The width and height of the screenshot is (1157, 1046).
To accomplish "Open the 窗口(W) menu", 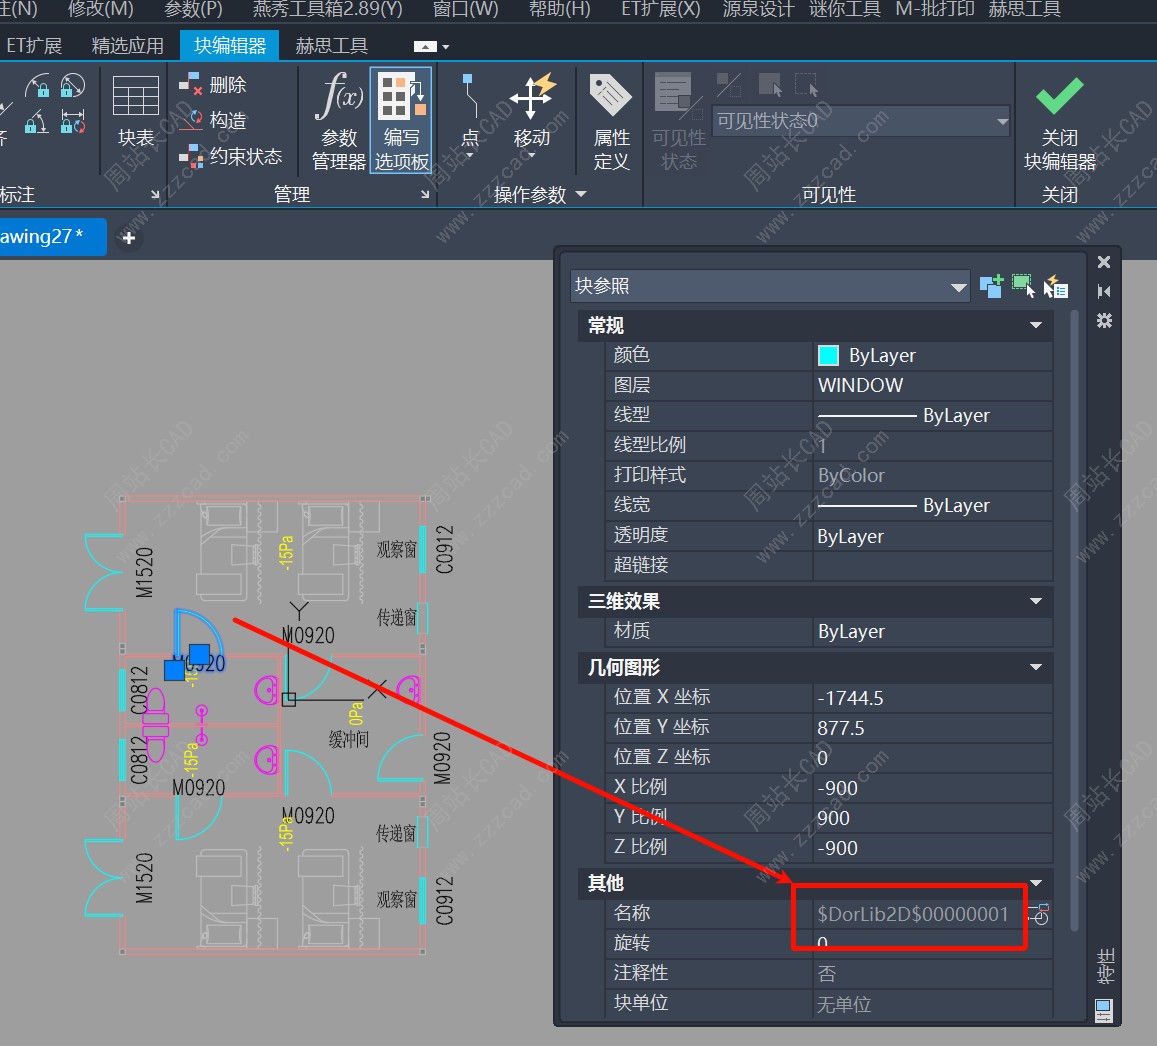I will tap(465, 10).
